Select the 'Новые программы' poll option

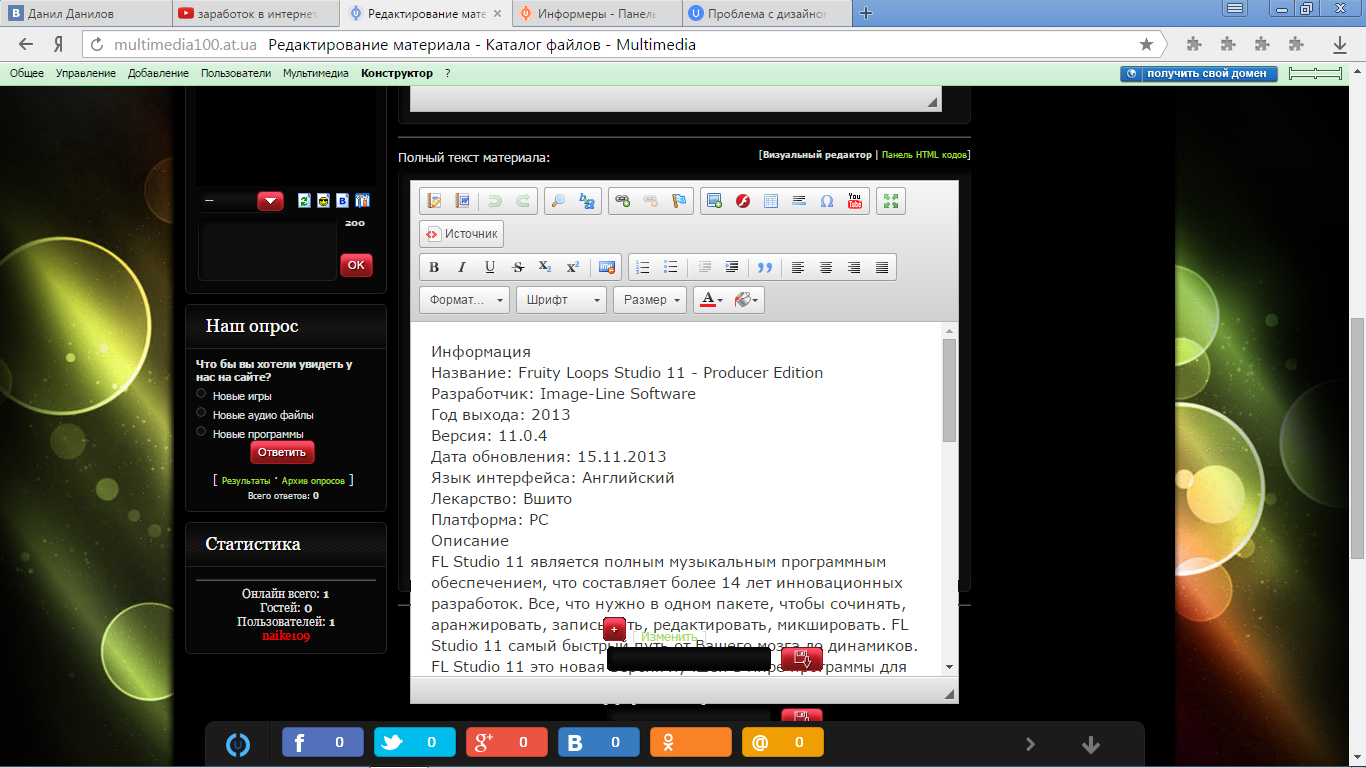pyautogui.click(x=201, y=432)
